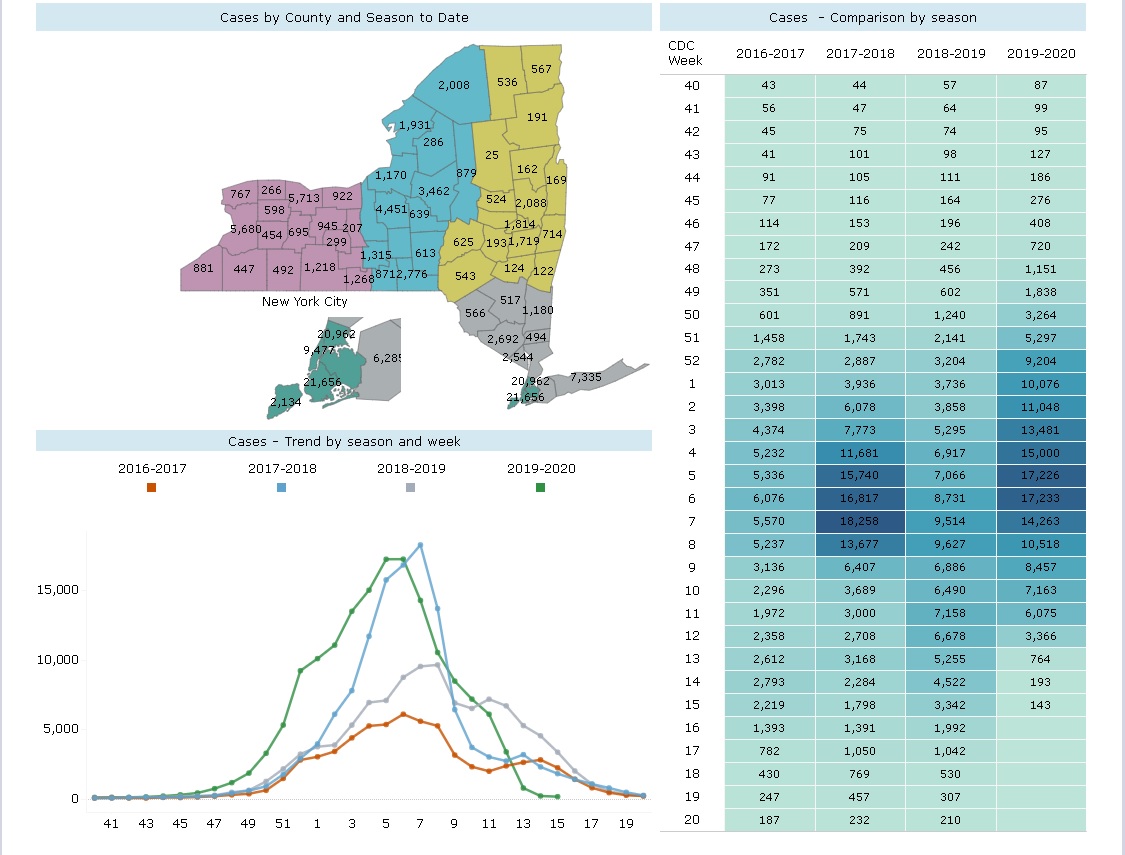
Task: Click the peak data point of the blue 2017-2018 line
Action: tap(420, 545)
